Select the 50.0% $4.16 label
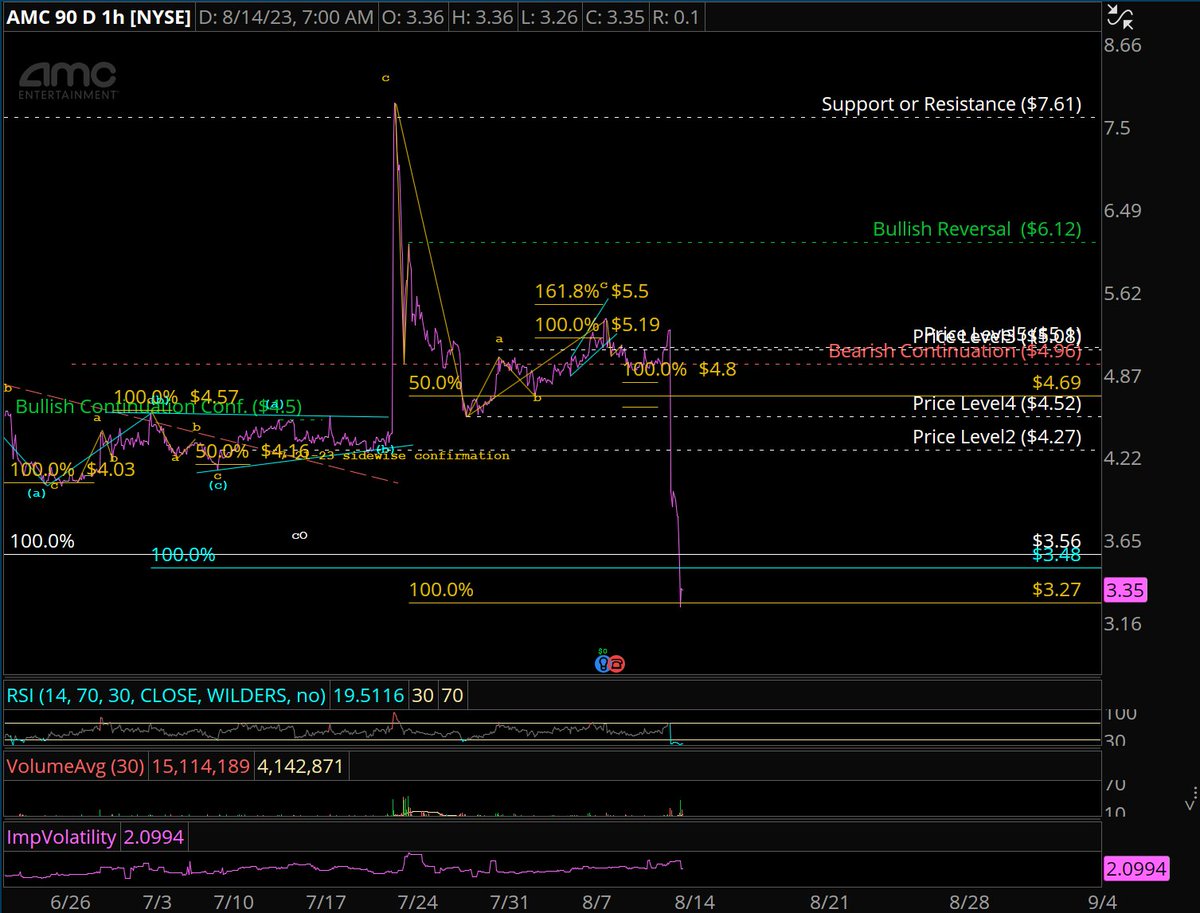1200x913 pixels. coord(252,452)
